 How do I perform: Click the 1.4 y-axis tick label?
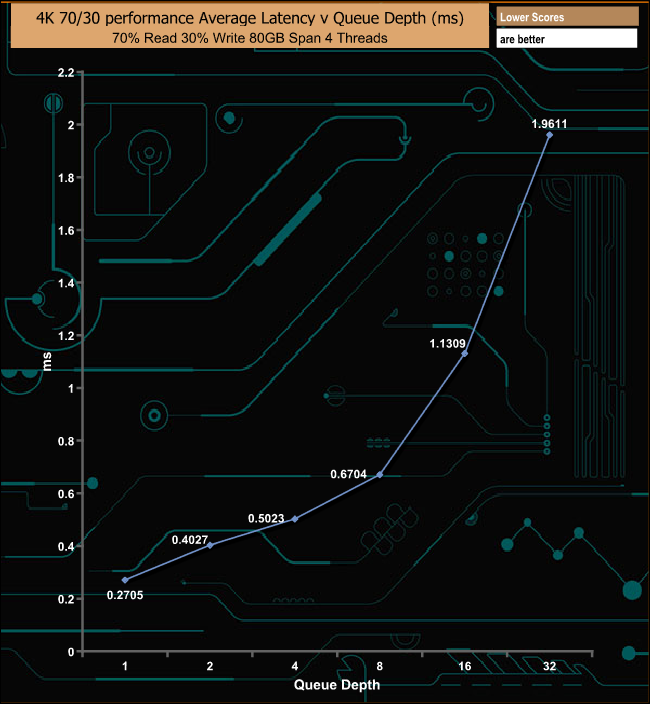coord(66,283)
